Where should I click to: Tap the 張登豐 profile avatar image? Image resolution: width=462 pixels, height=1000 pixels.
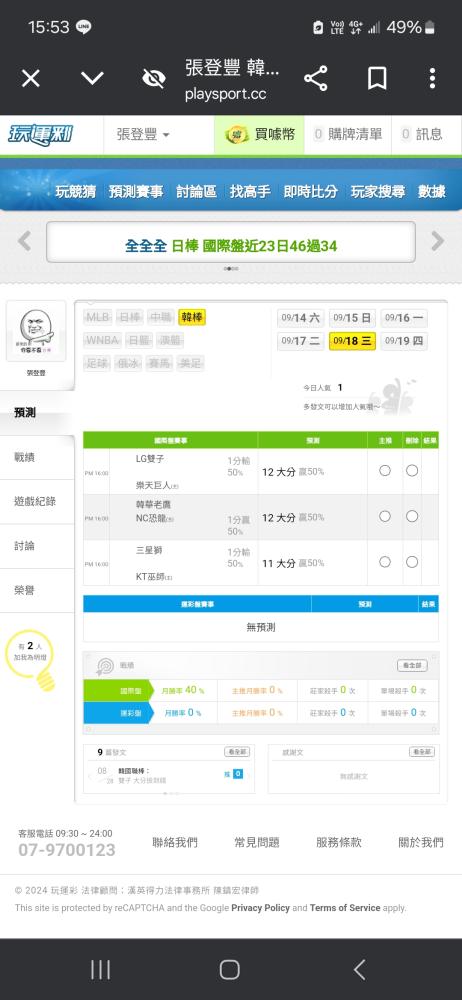36,331
